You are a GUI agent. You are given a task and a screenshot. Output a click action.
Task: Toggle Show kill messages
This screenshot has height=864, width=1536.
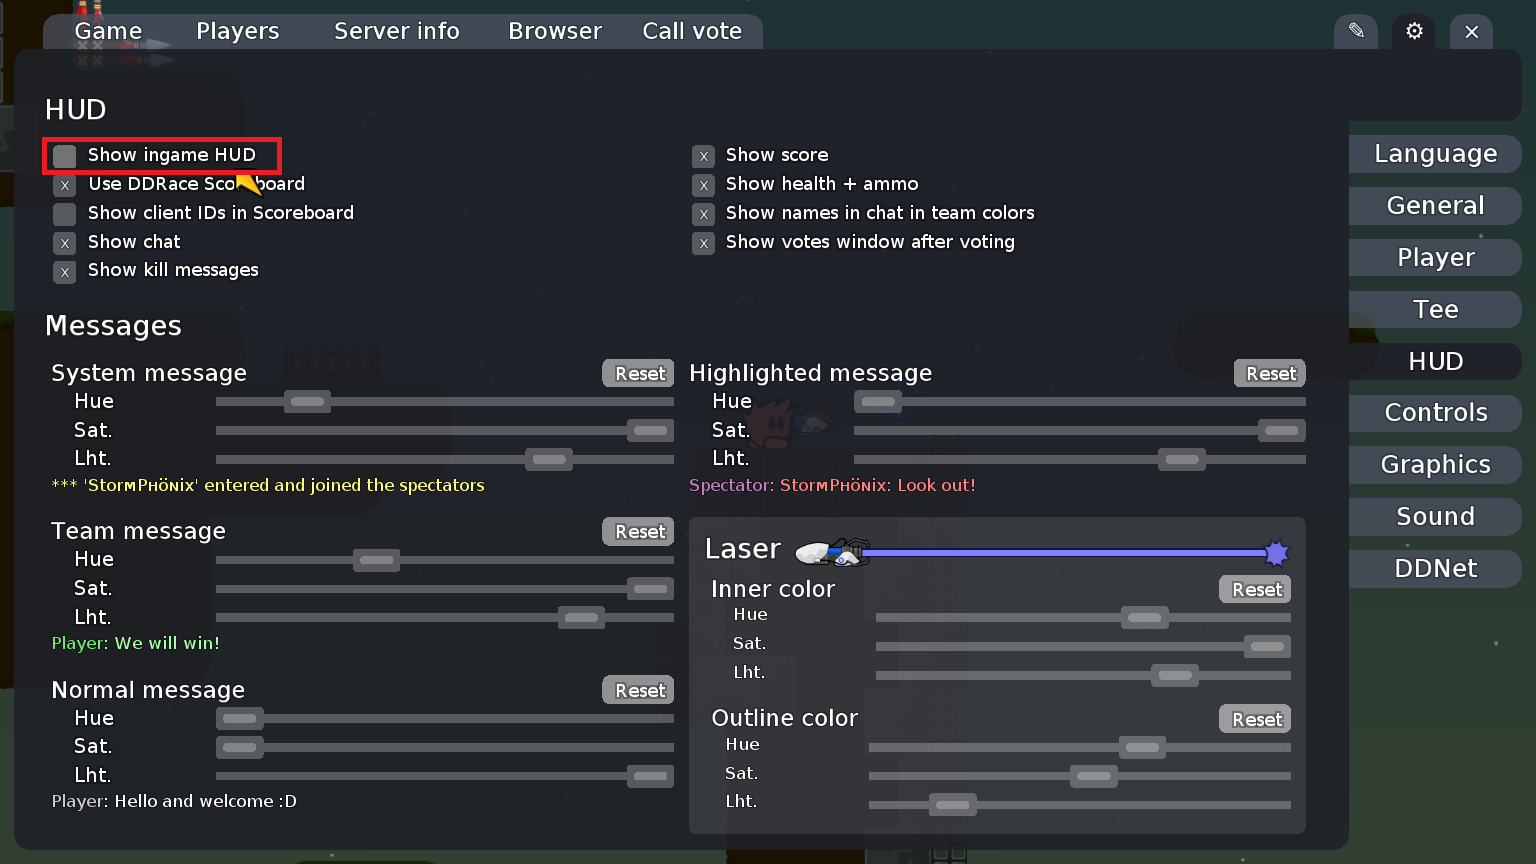64,272
